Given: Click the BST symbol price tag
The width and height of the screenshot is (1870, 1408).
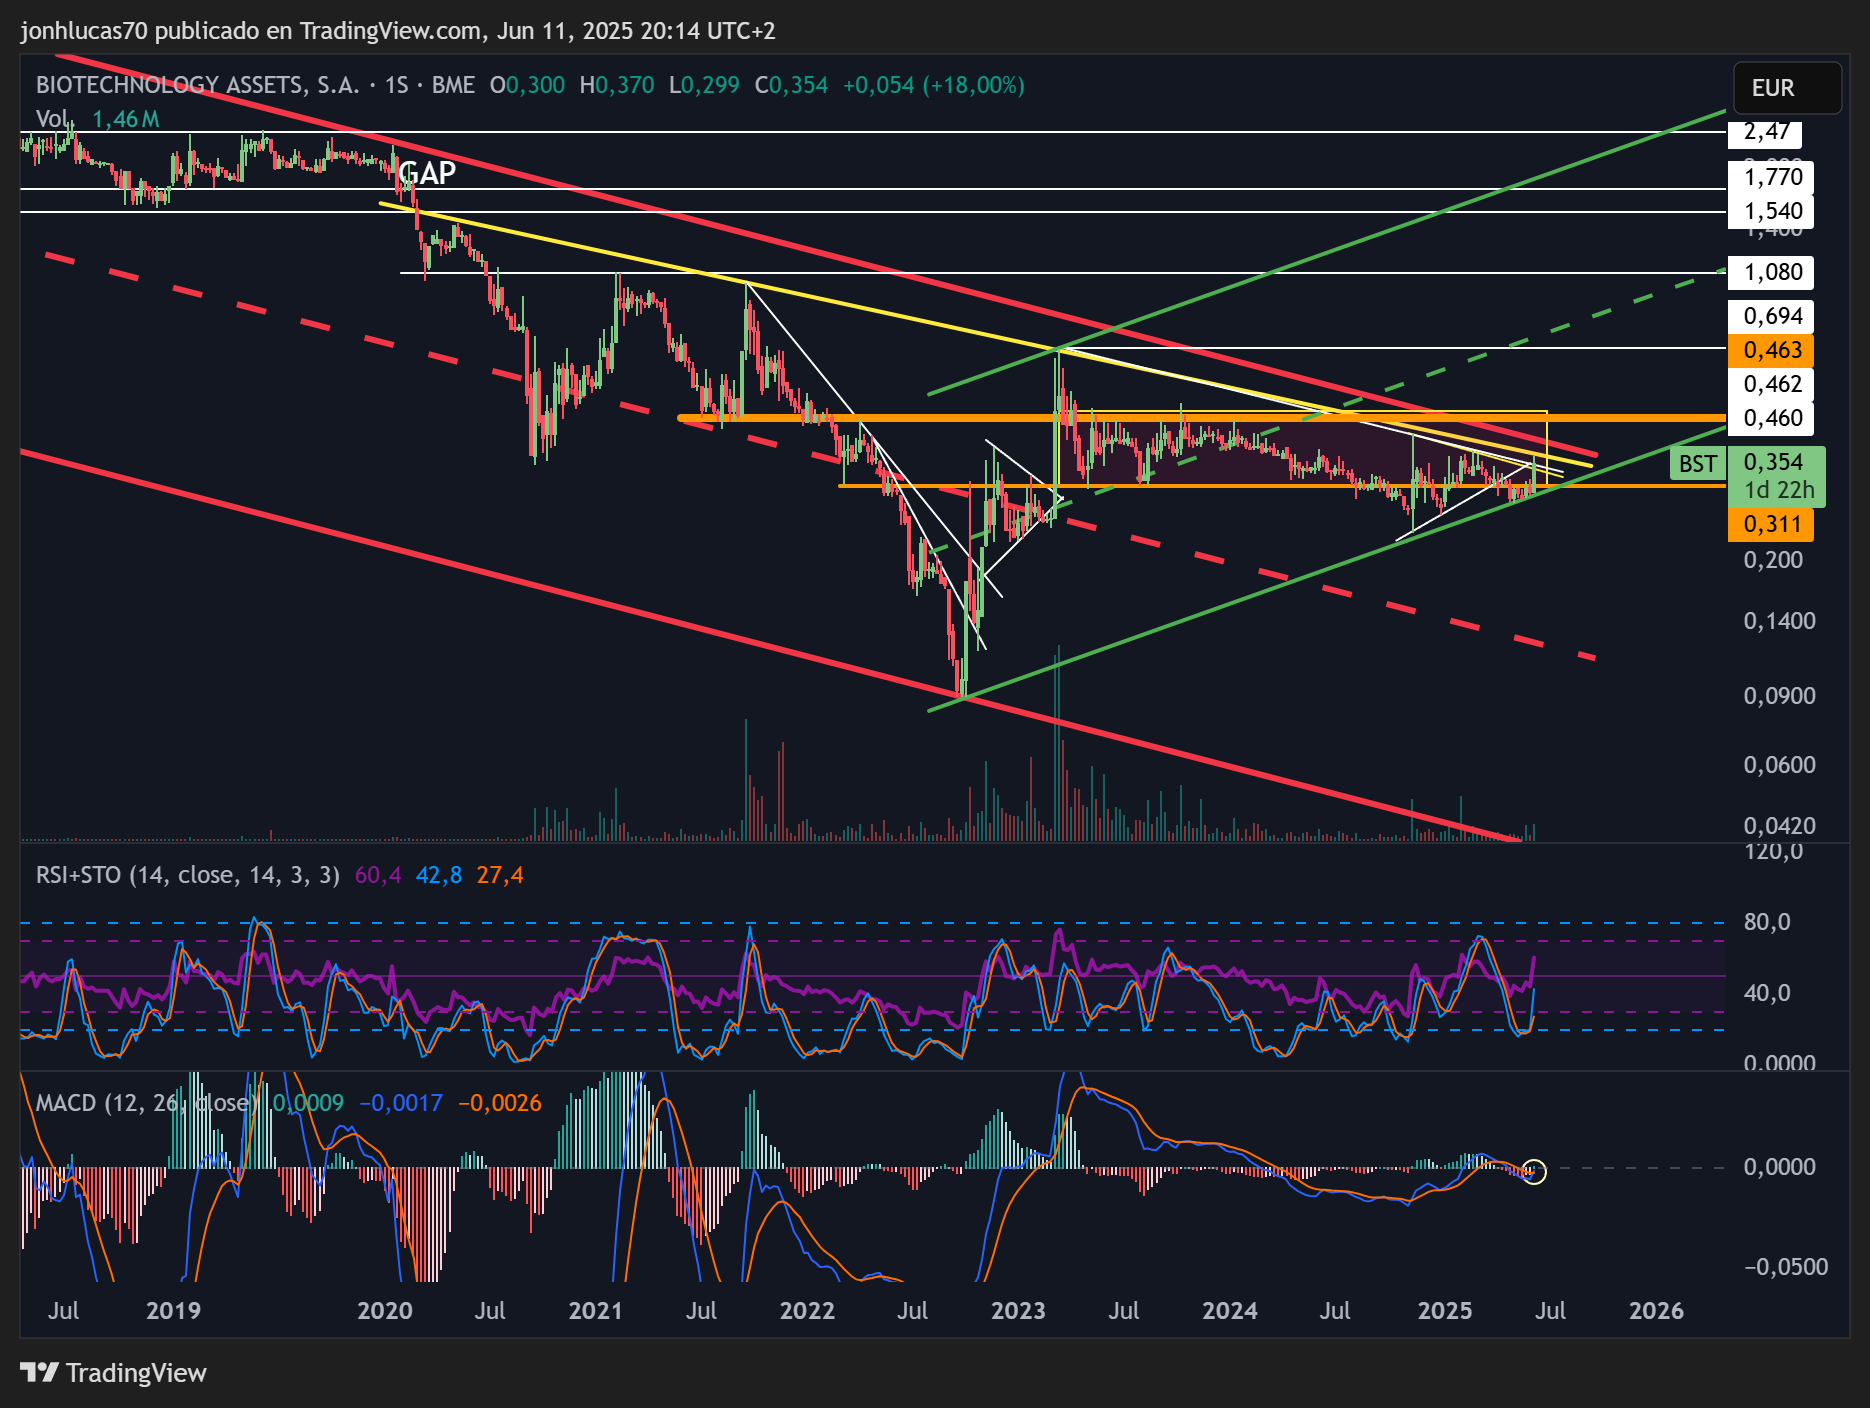Looking at the screenshot, I should click(1697, 464).
